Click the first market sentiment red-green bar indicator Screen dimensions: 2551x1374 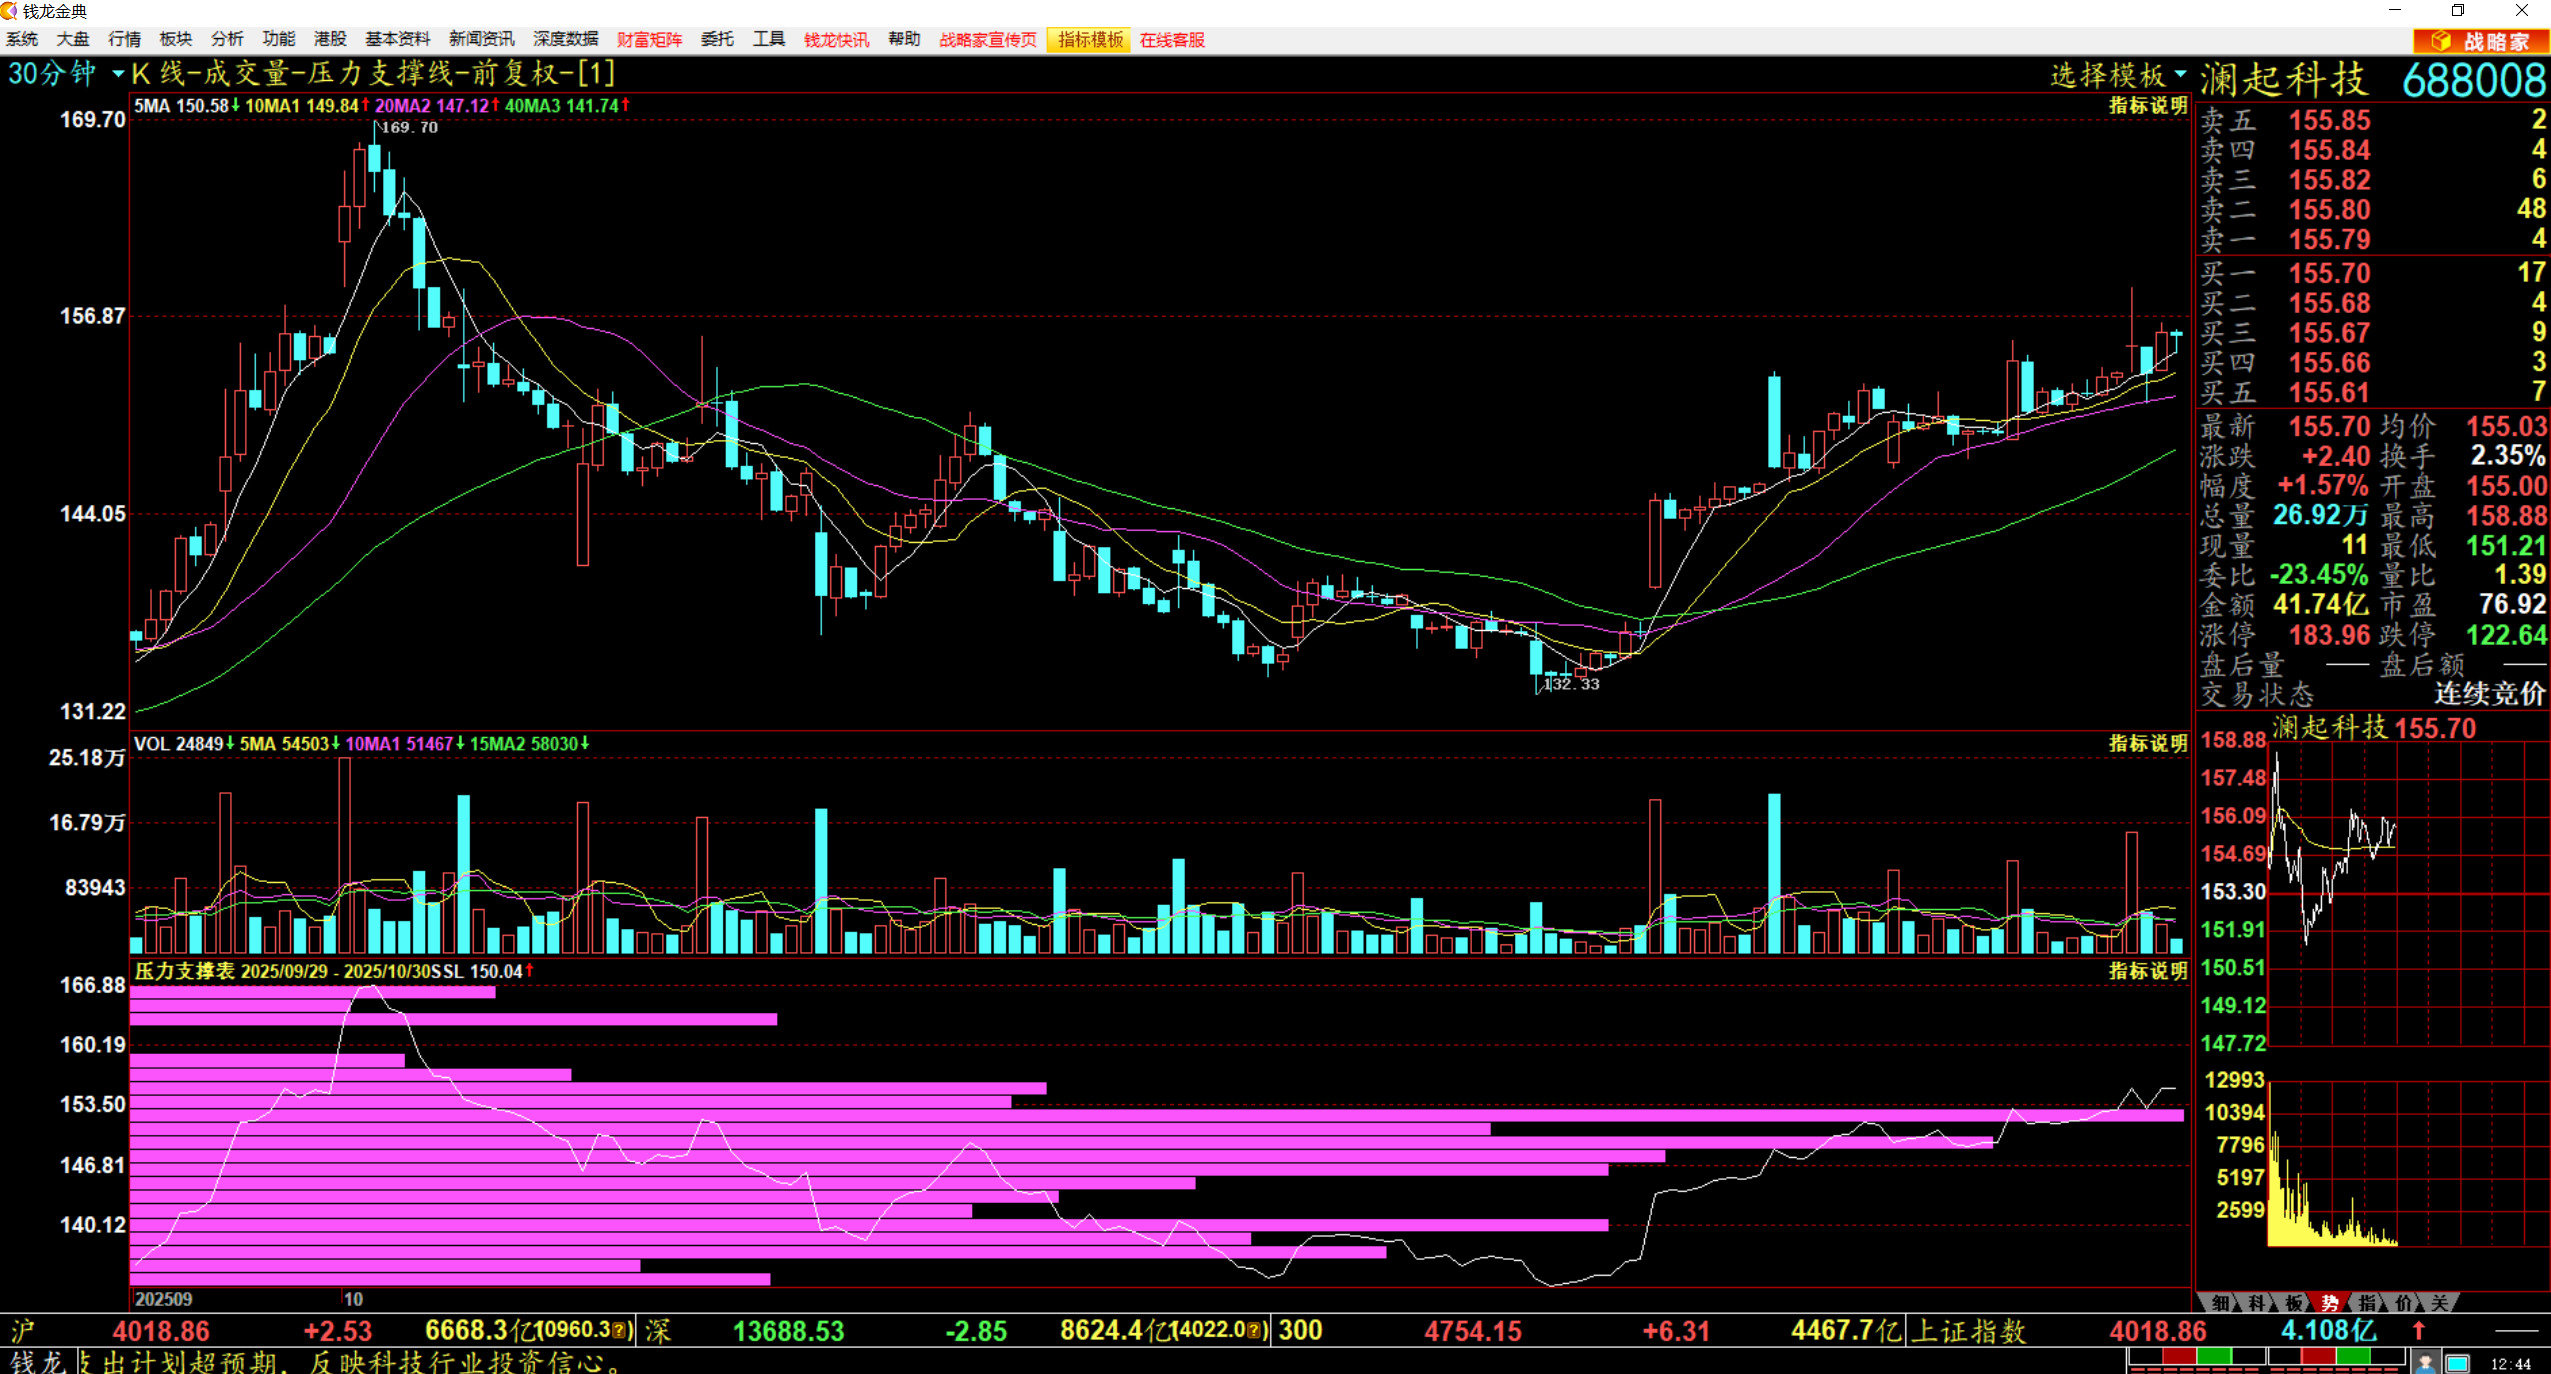coord(2196,1357)
